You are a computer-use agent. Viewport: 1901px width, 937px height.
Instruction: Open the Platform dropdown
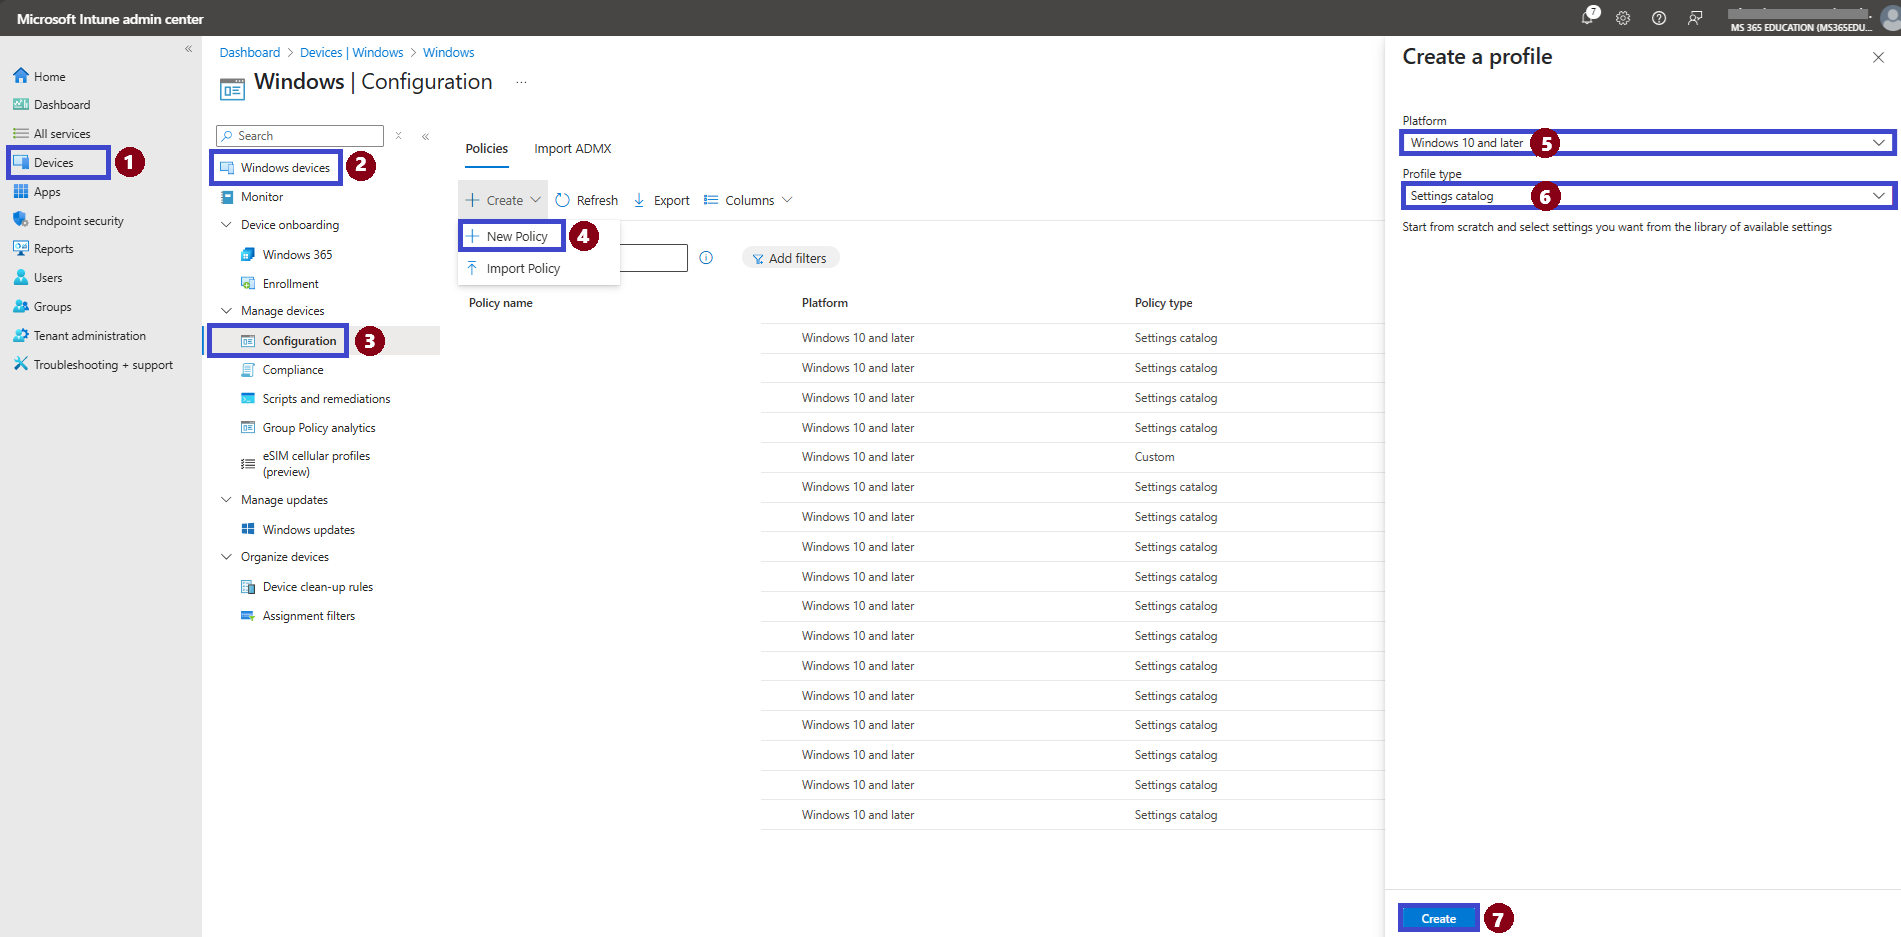click(x=1646, y=143)
